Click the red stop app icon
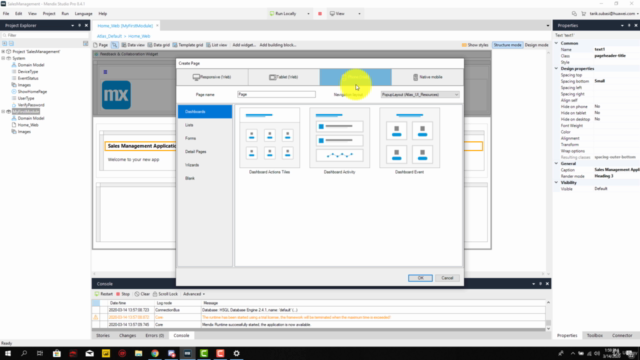The image size is (640, 360). 320,13
